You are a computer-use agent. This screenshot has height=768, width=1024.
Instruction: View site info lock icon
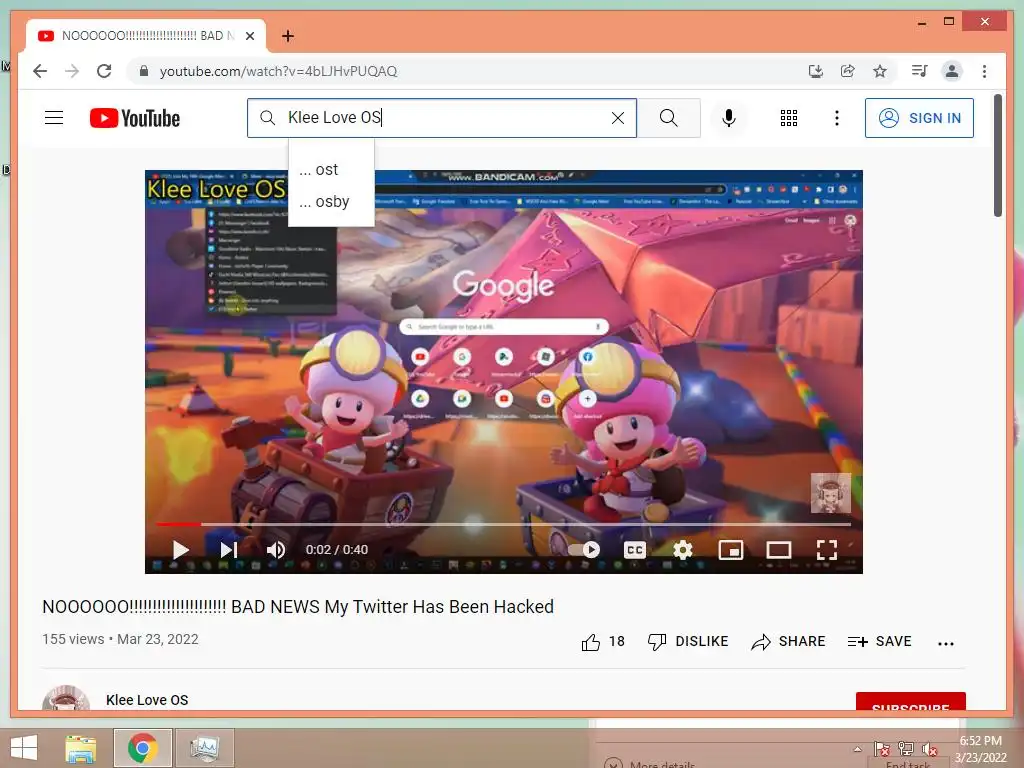coord(144,71)
